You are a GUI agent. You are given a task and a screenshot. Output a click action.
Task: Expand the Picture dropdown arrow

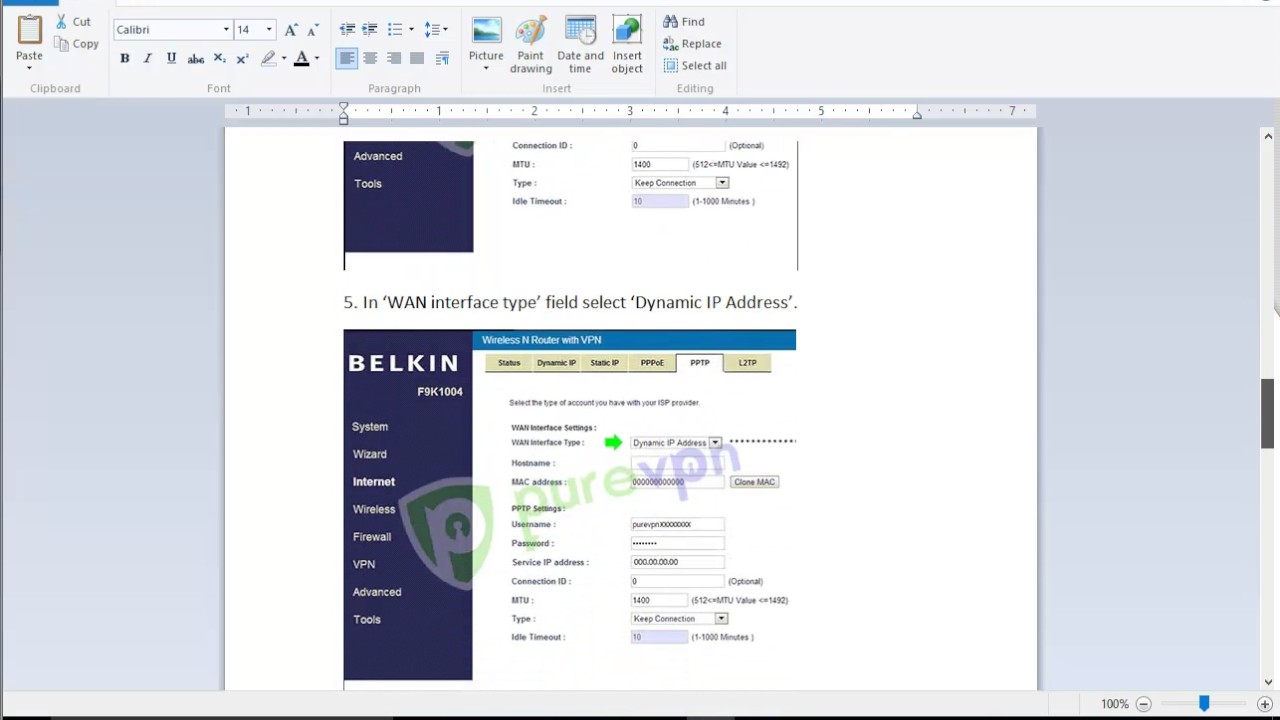[486, 68]
